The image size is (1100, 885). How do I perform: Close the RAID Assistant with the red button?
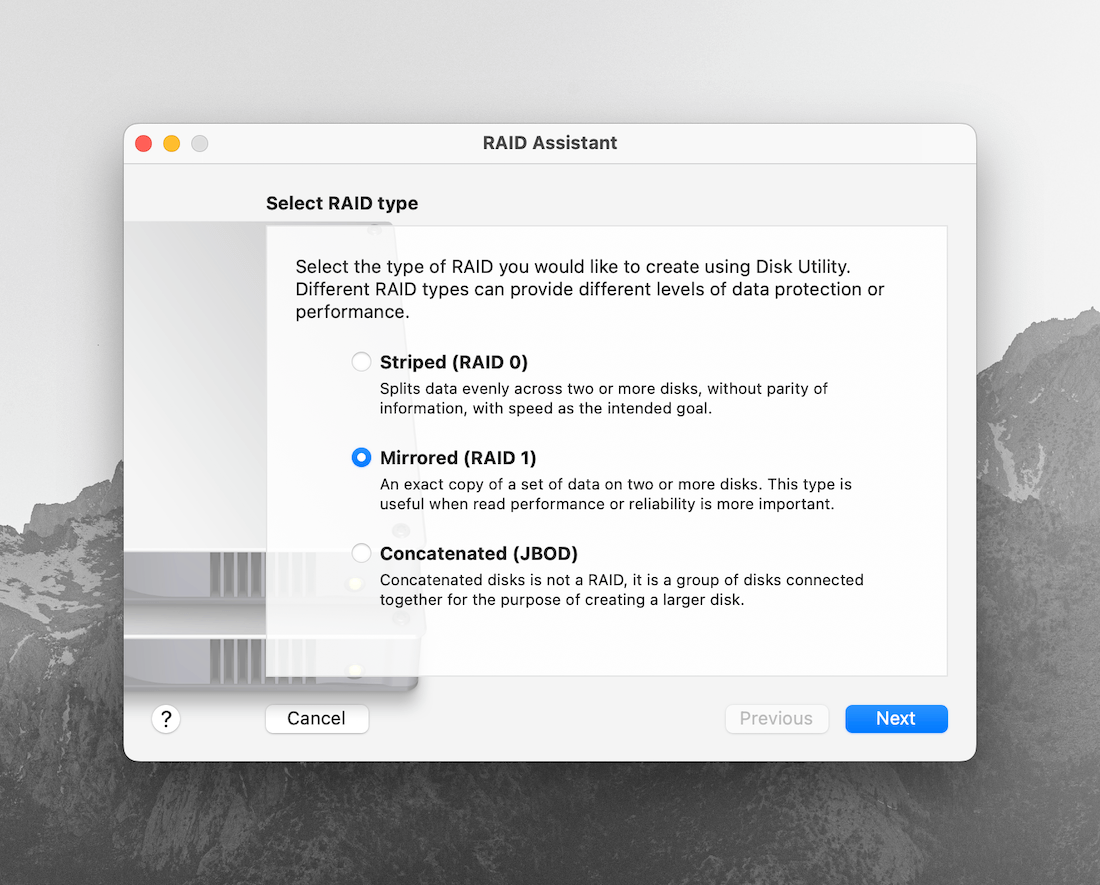click(x=143, y=143)
